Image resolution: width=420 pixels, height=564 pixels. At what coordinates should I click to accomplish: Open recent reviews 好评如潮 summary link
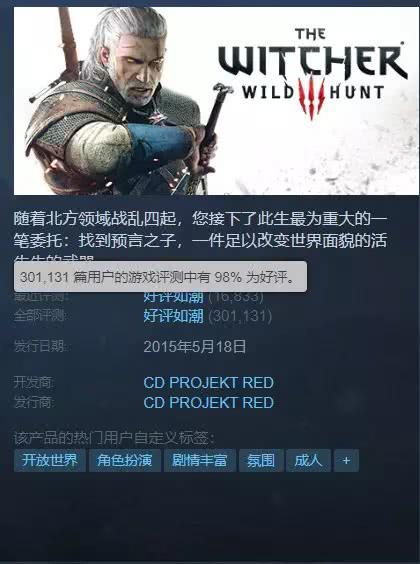pyautogui.click(x=173, y=297)
